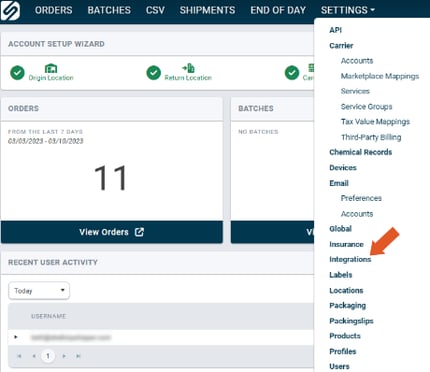Open Email Preferences settings

pos(361,198)
